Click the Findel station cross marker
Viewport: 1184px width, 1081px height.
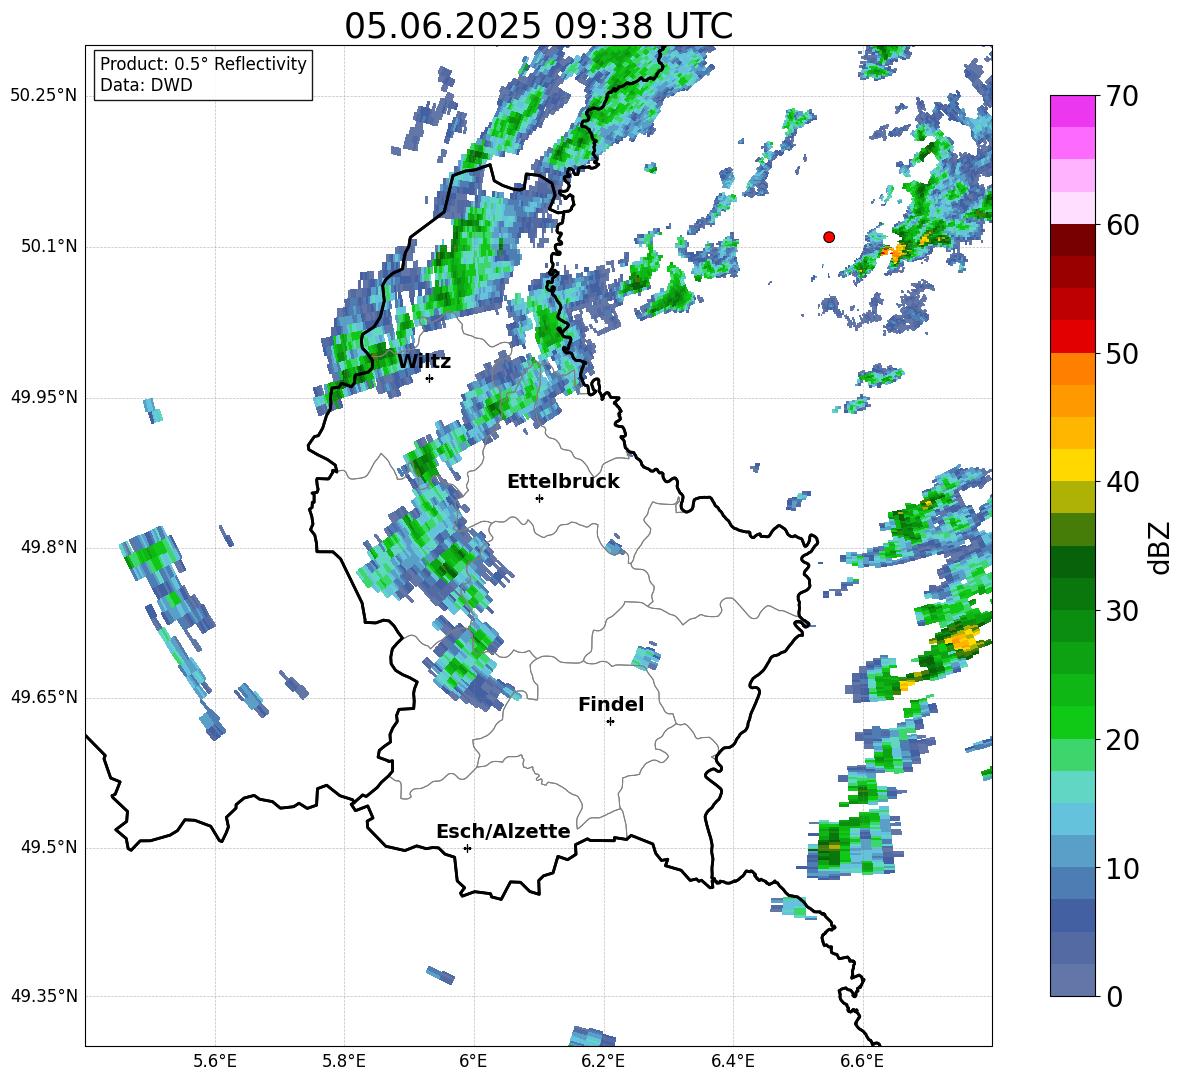(610, 722)
